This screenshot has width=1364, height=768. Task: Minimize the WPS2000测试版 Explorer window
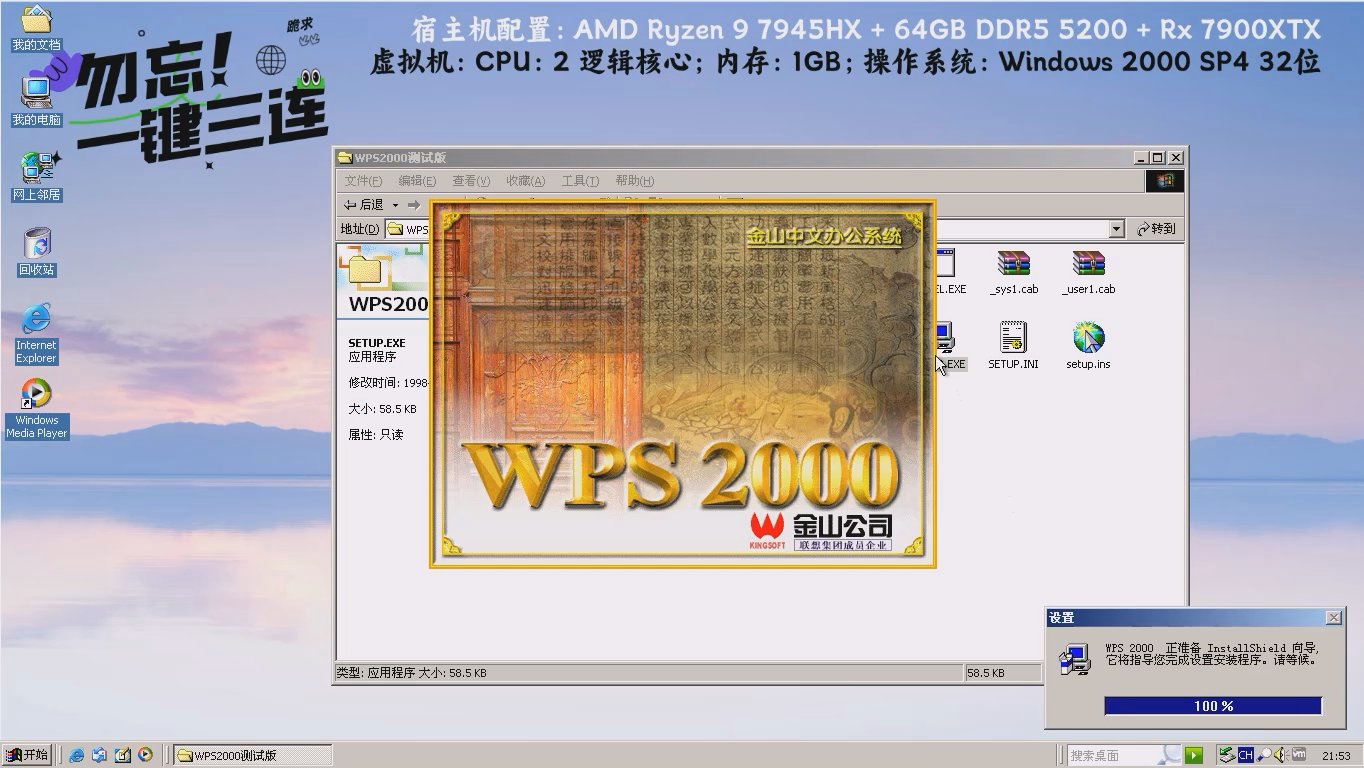click(1142, 158)
